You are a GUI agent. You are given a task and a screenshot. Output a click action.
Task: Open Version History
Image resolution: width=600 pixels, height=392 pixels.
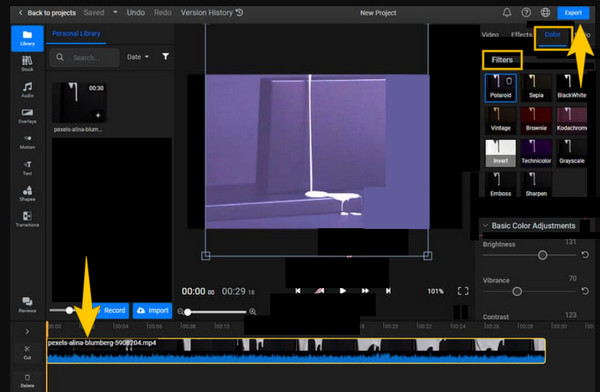(x=212, y=13)
